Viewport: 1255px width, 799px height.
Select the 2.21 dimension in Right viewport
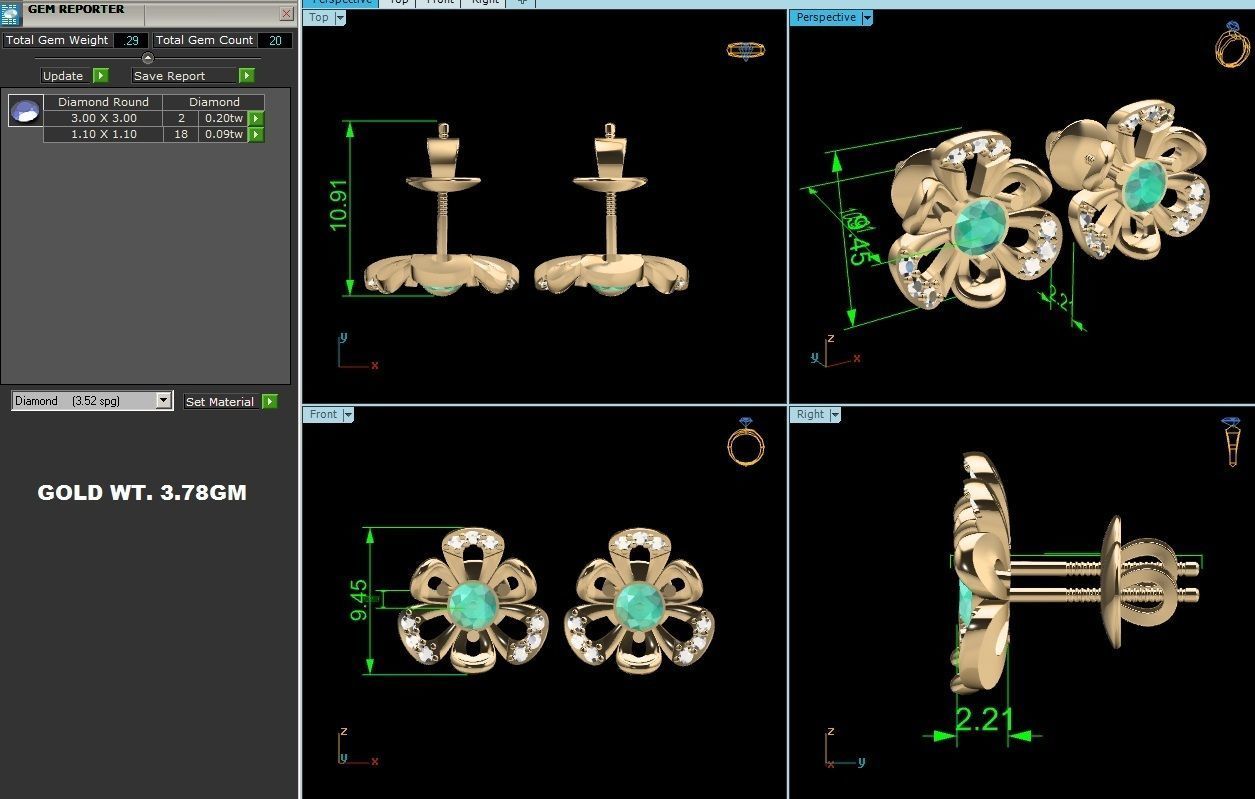[x=984, y=719]
